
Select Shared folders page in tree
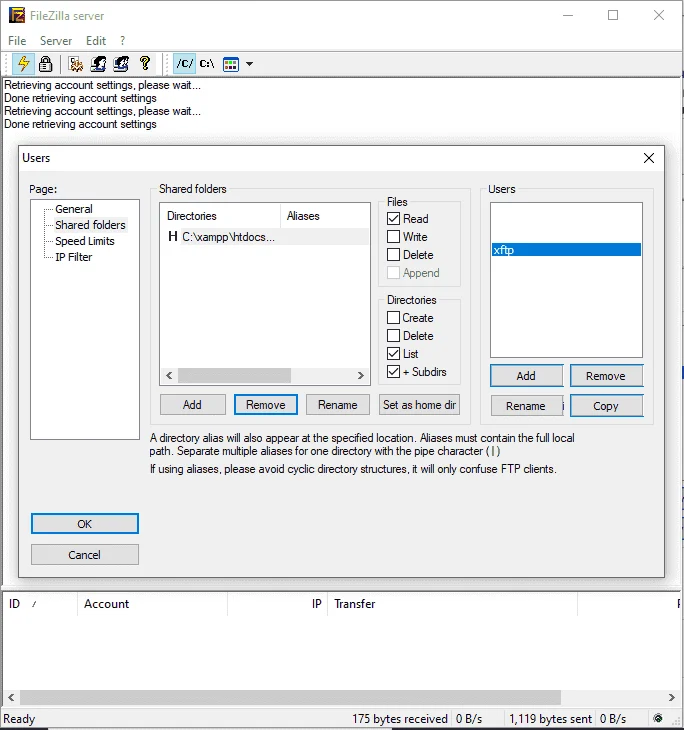point(90,225)
